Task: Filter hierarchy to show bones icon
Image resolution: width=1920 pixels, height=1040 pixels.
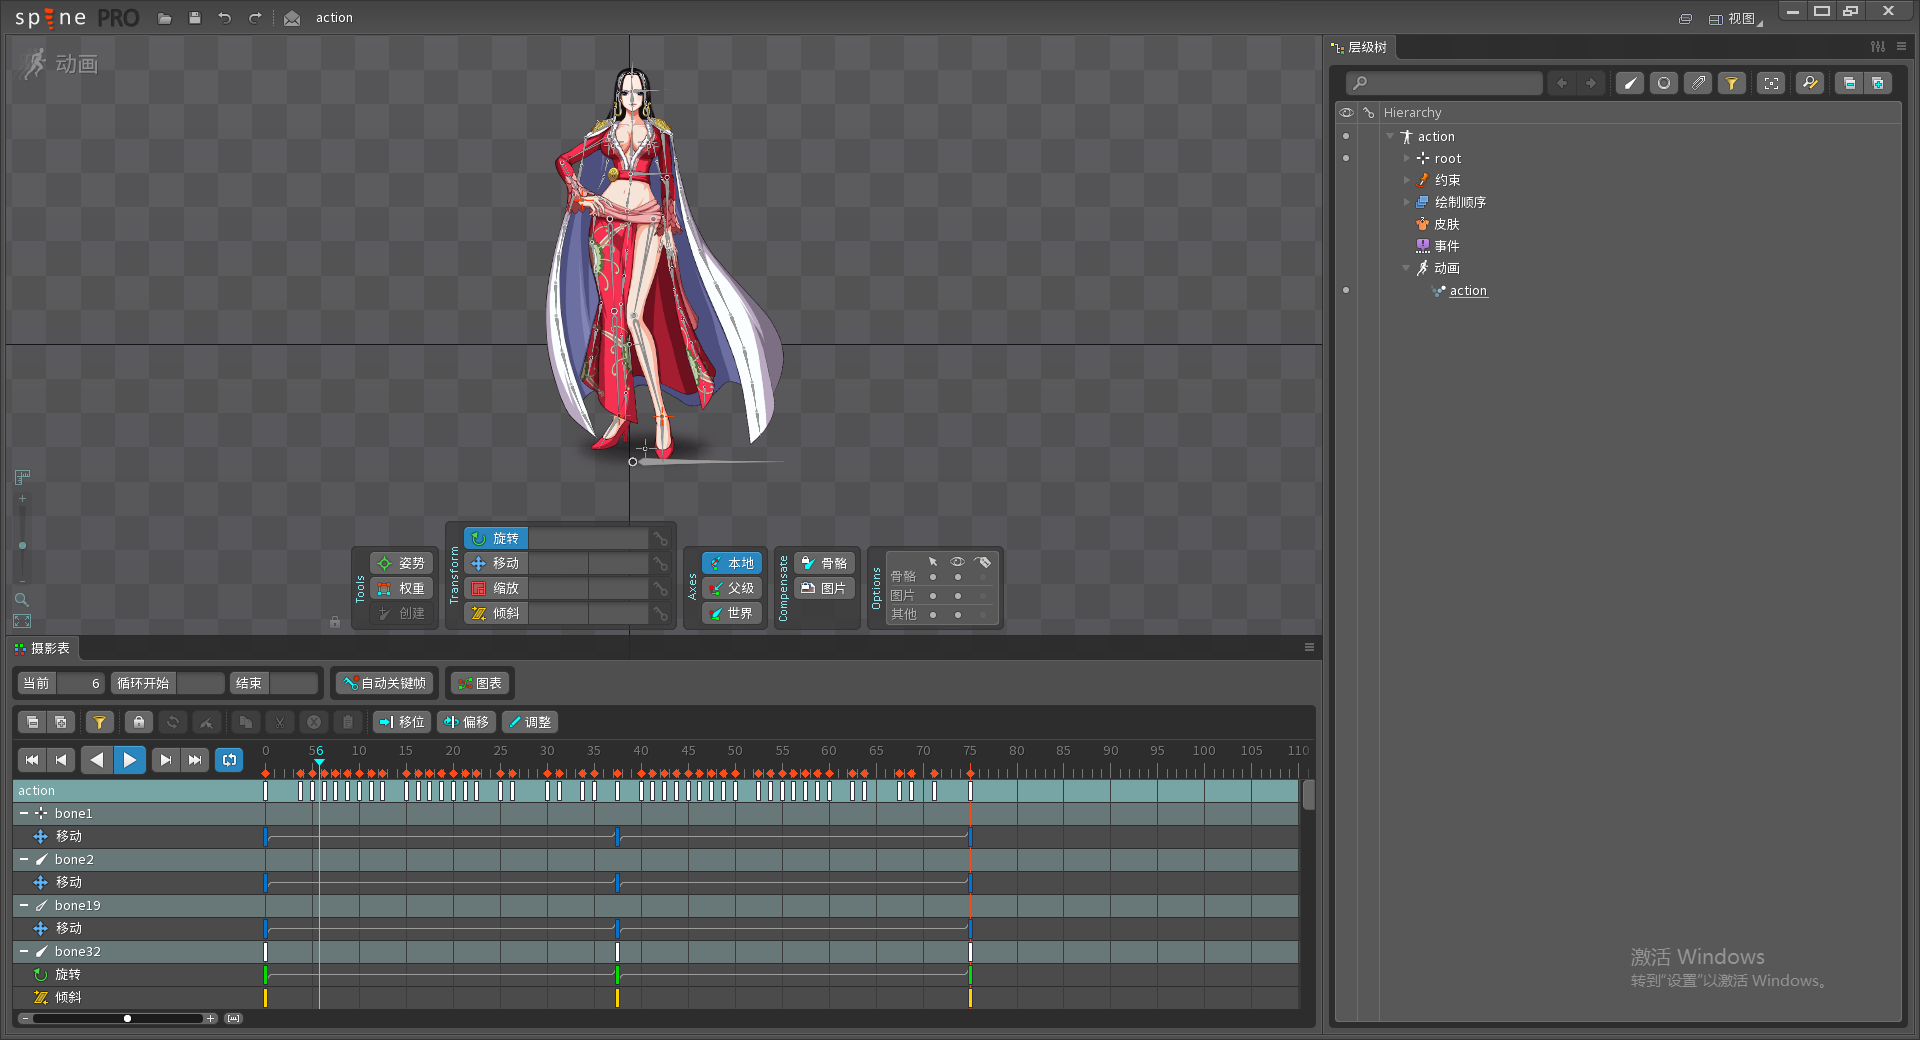Action: (1630, 83)
